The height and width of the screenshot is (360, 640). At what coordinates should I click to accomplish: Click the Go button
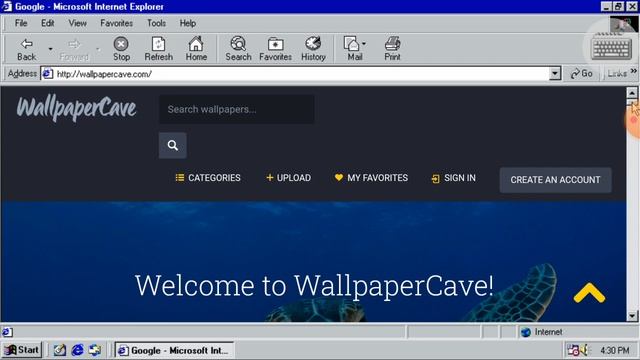pyautogui.click(x=582, y=74)
